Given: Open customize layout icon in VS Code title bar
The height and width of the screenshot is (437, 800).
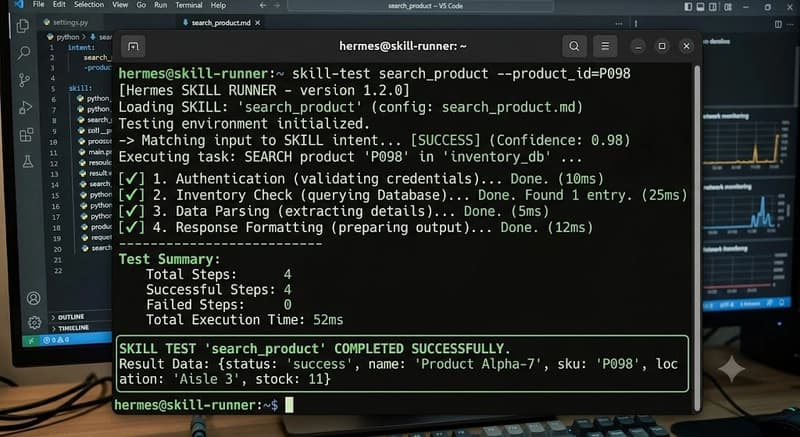Looking at the screenshot, I should 728,7.
